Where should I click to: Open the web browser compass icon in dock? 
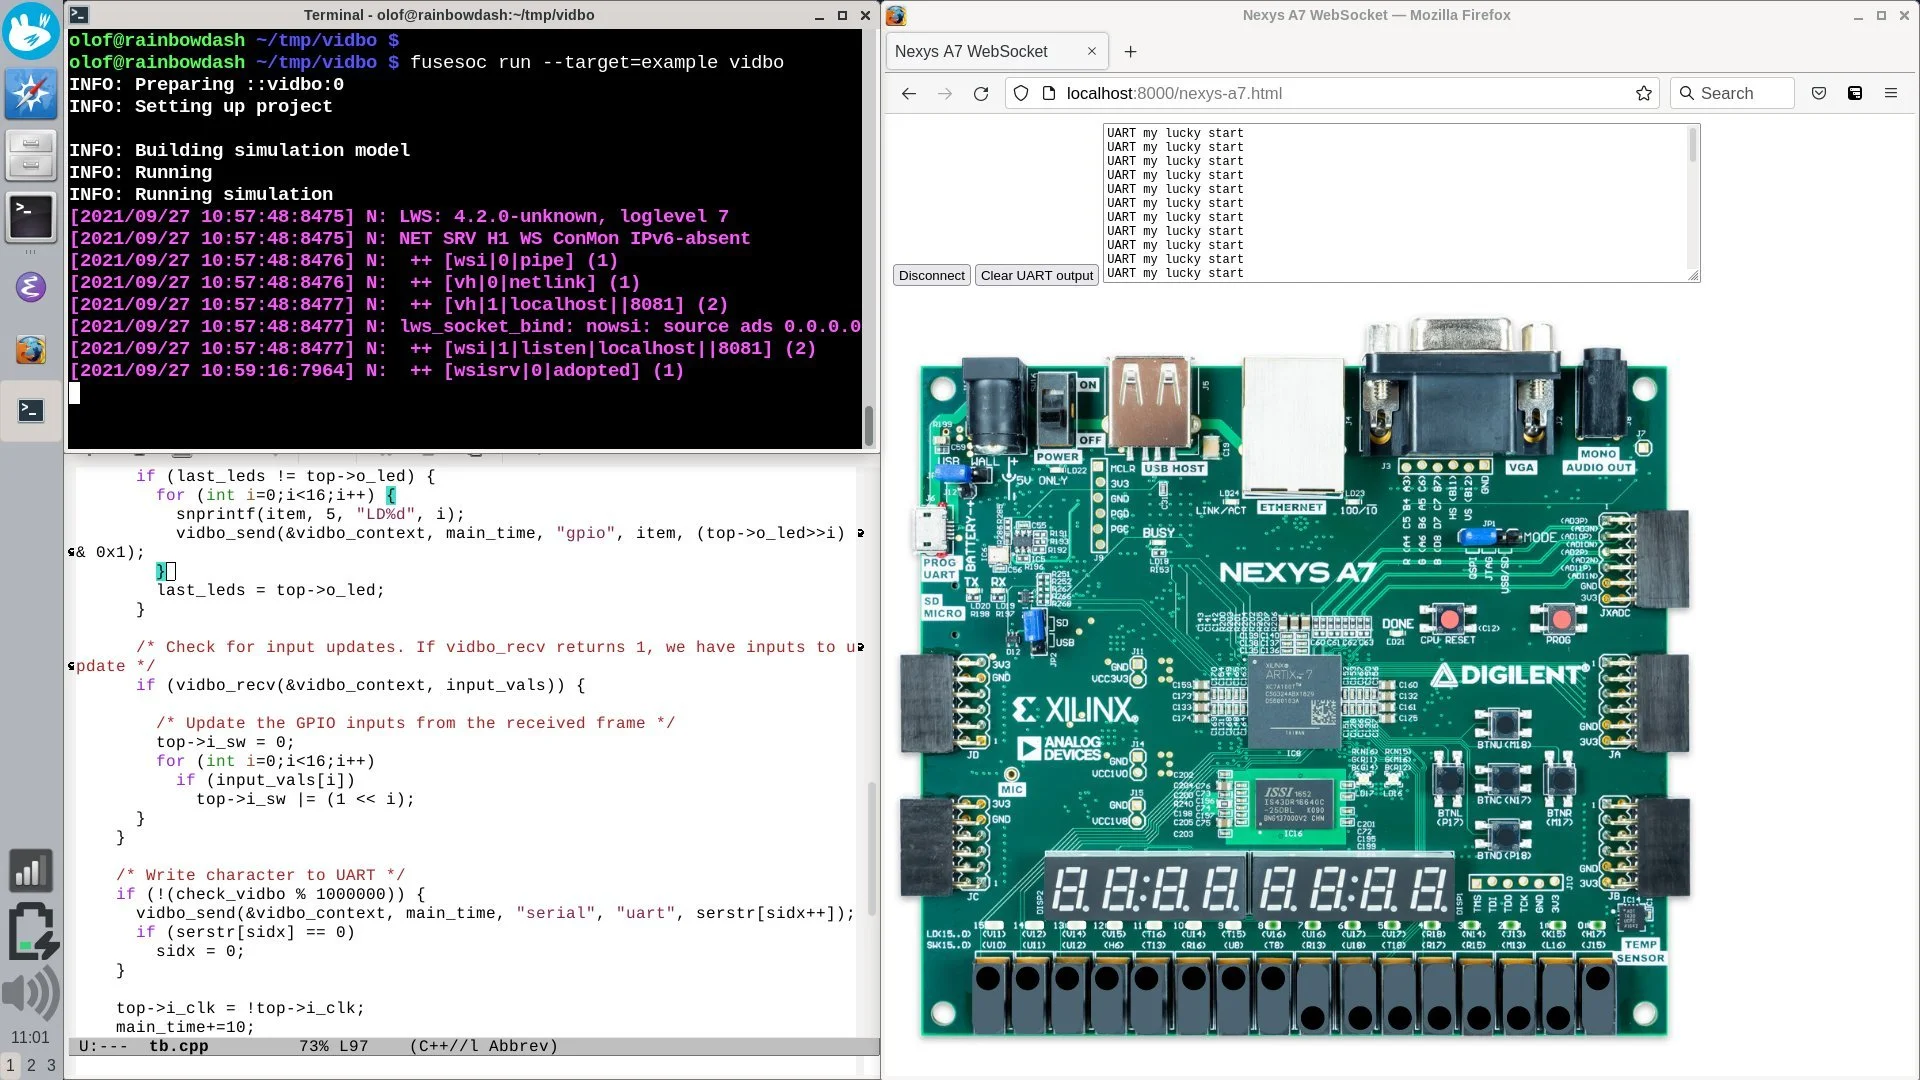[31, 93]
